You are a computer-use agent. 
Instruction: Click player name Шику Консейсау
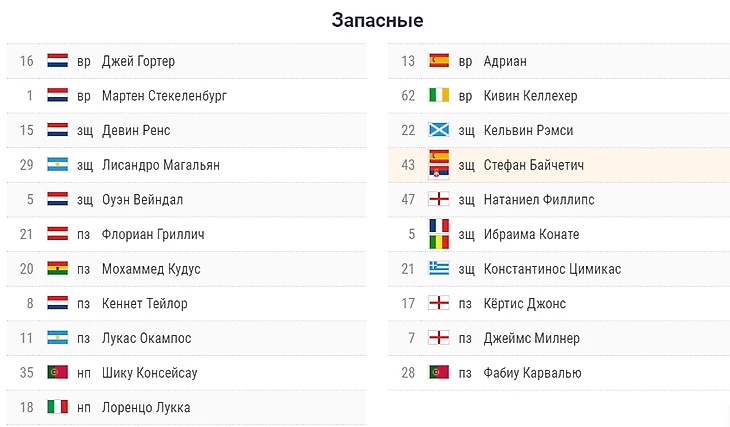[x=152, y=373]
